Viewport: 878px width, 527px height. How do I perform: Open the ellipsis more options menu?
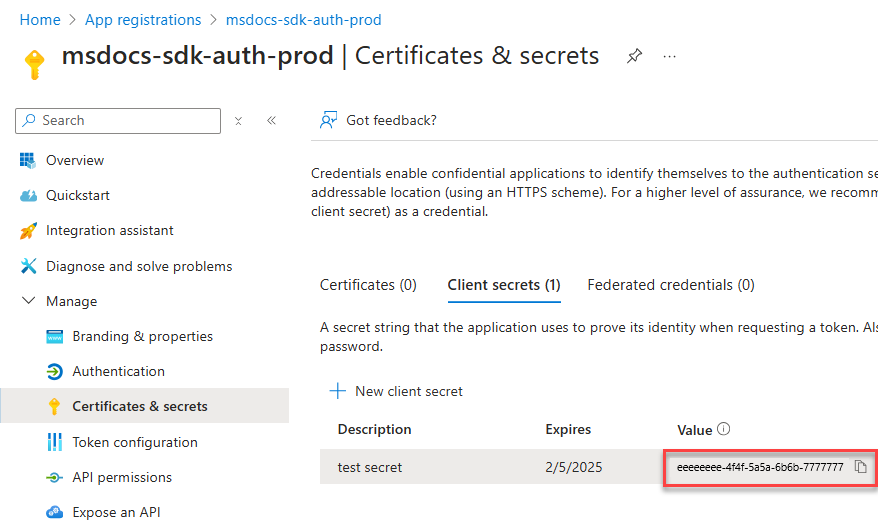669,56
